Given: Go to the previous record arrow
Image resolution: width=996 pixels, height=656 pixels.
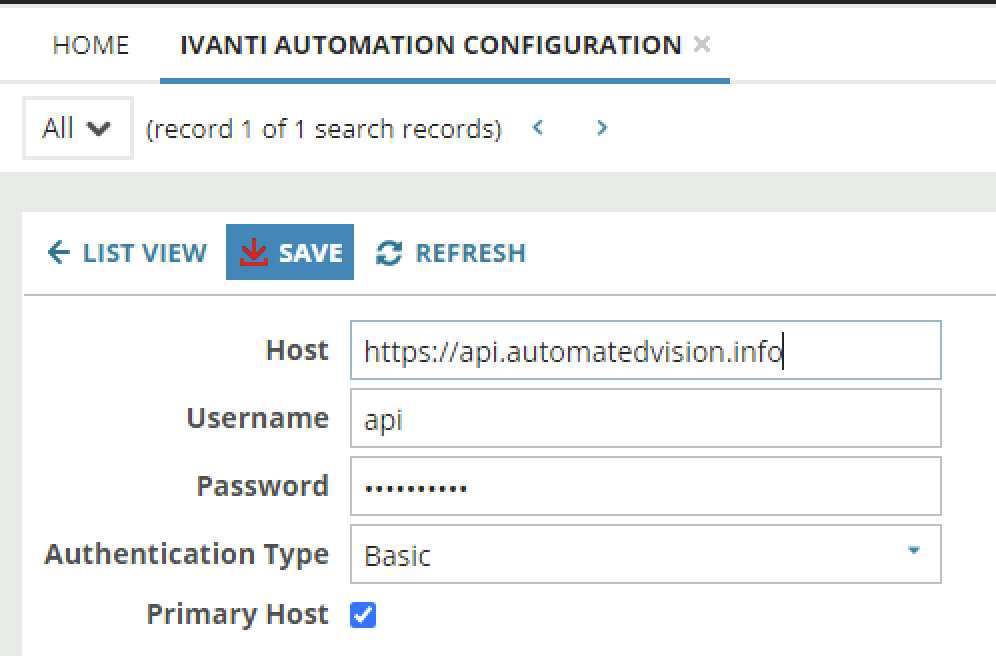Looking at the screenshot, I should [x=538, y=128].
